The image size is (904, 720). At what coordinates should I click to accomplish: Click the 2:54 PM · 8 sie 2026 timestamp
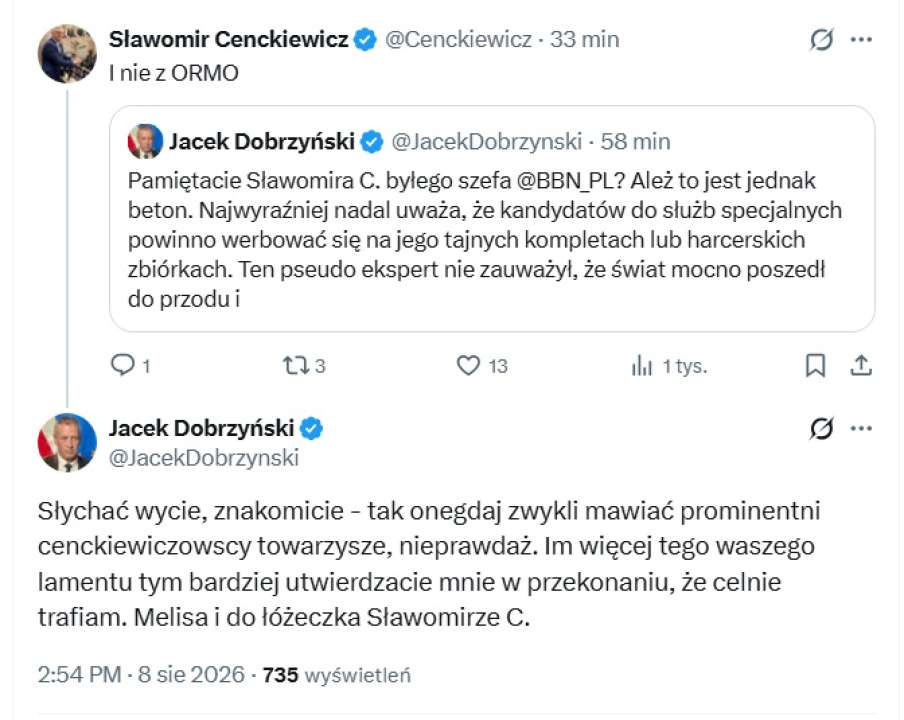[141, 674]
